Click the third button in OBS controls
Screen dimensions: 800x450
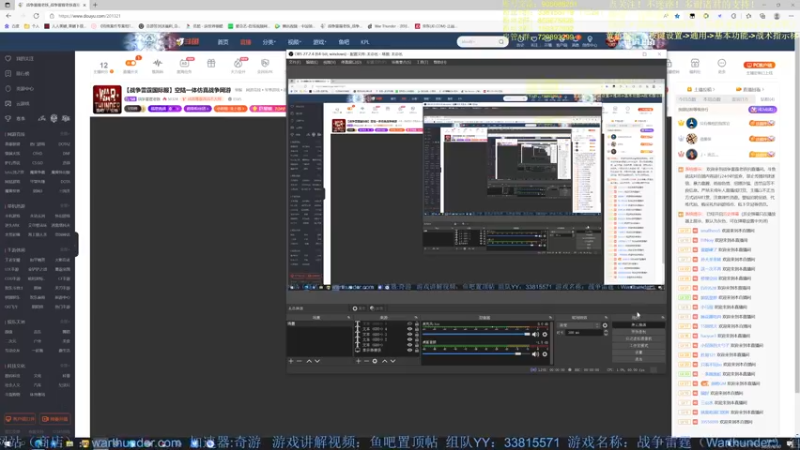pos(639,339)
